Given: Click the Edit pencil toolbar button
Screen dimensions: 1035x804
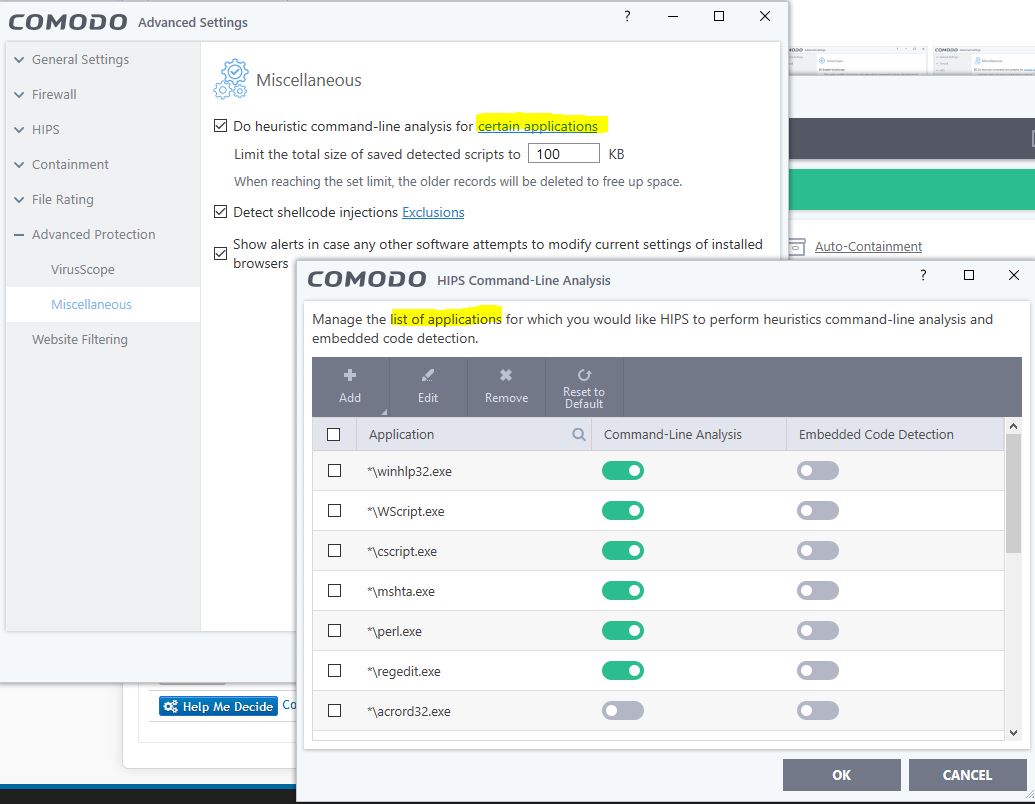Looking at the screenshot, I should [428, 387].
